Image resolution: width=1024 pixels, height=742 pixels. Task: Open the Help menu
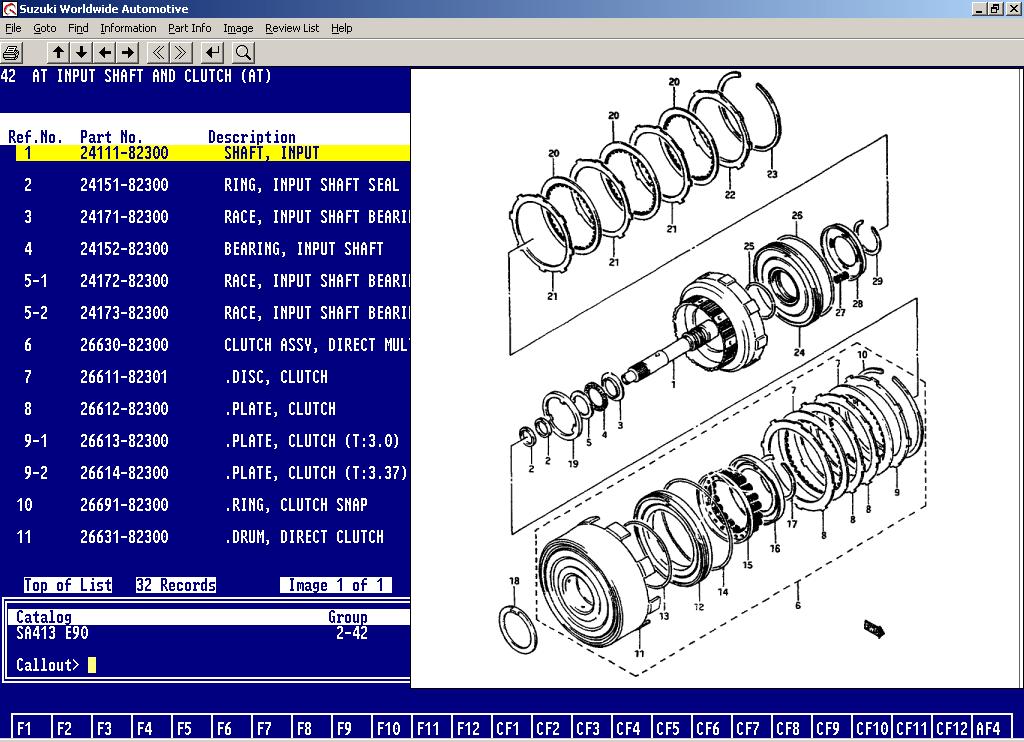coord(341,28)
